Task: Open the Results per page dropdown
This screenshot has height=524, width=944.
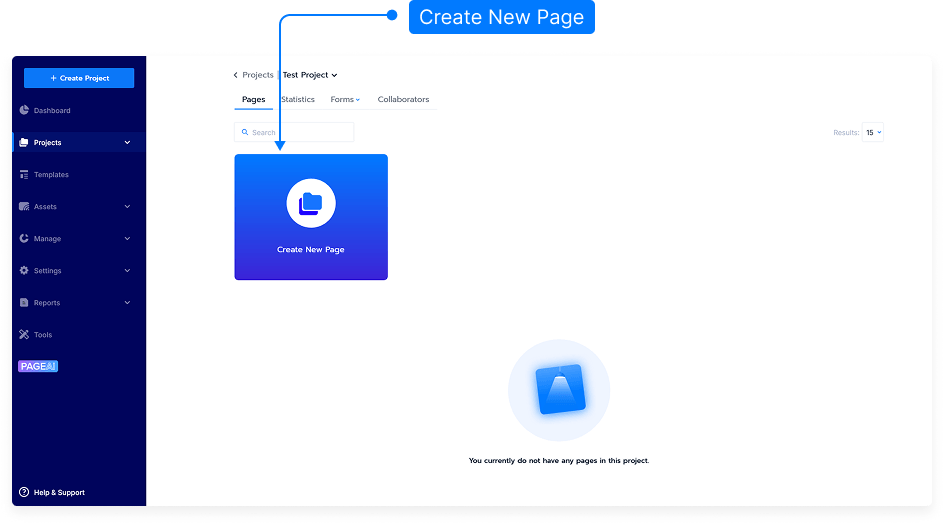Action: [873, 132]
